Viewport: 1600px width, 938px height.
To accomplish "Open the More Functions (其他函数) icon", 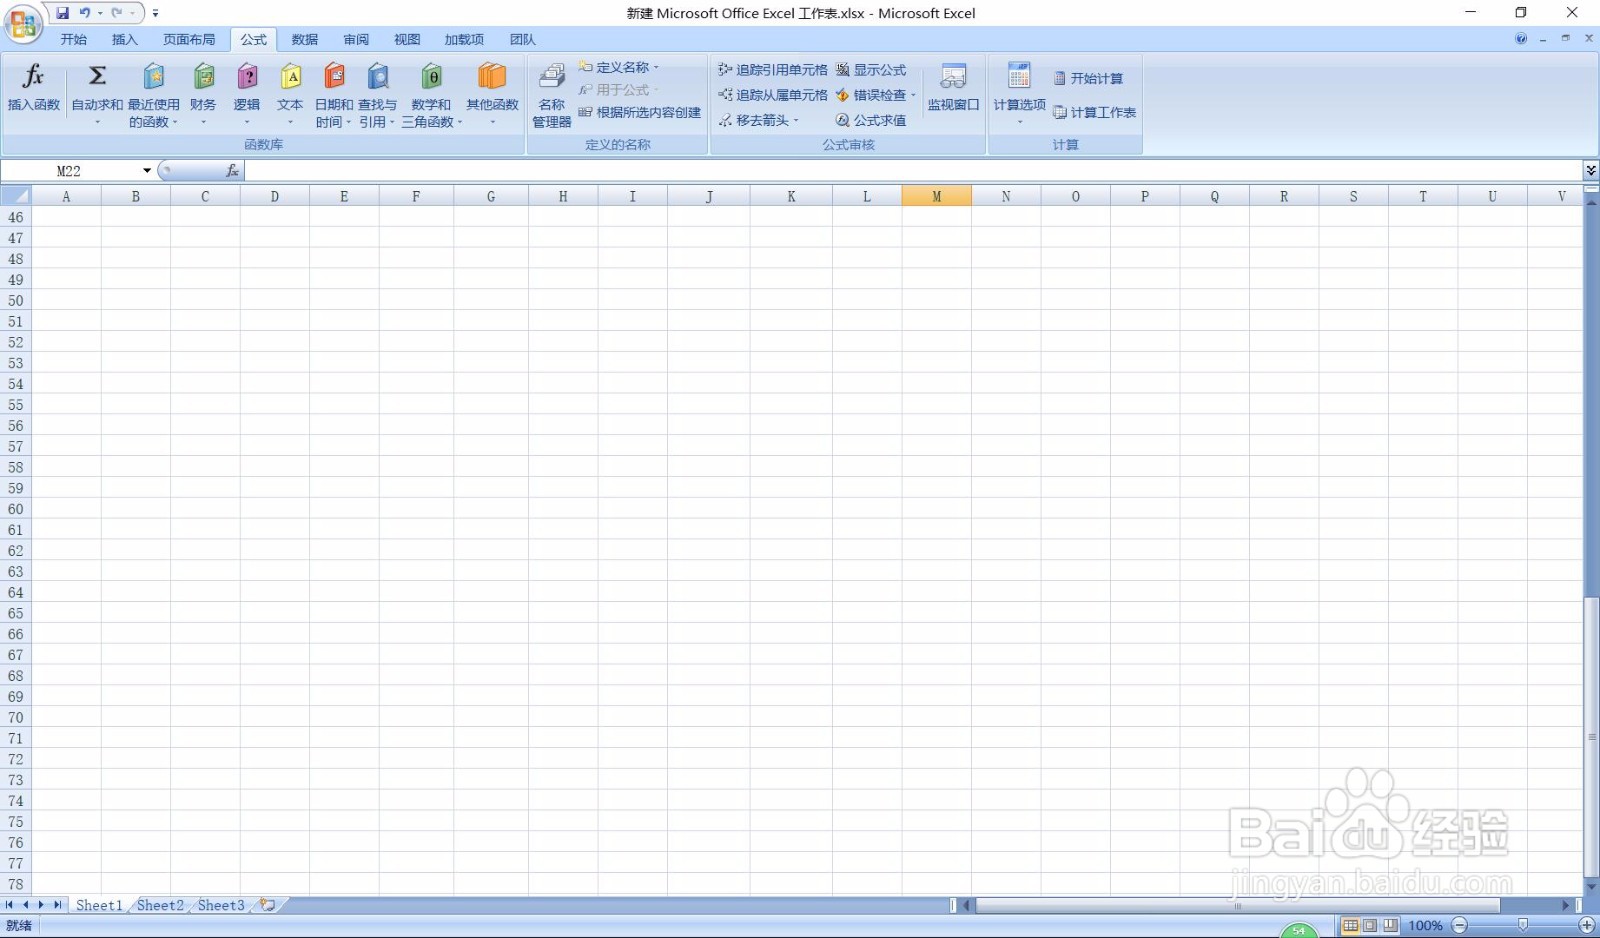I will pyautogui.click(x=492, y=77).
